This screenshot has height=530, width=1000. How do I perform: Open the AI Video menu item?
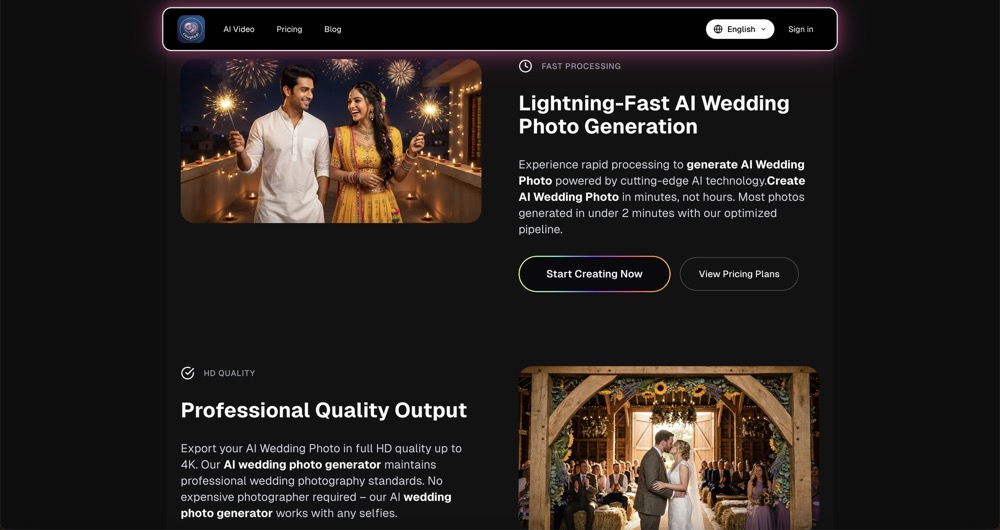click(239, 29)
